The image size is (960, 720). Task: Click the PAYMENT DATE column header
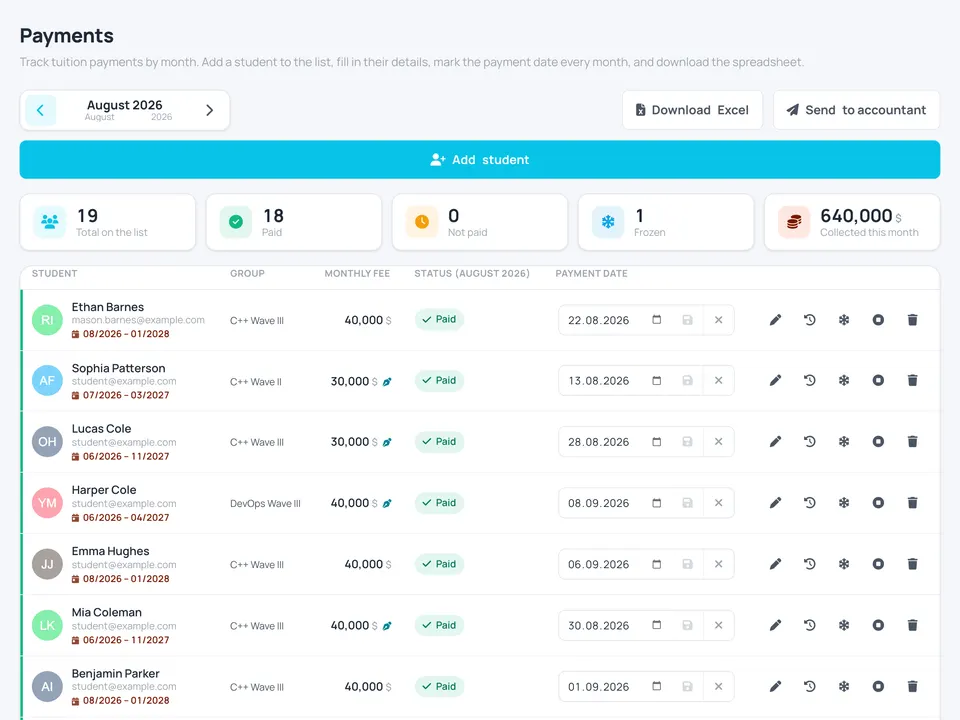pos(591,274)
